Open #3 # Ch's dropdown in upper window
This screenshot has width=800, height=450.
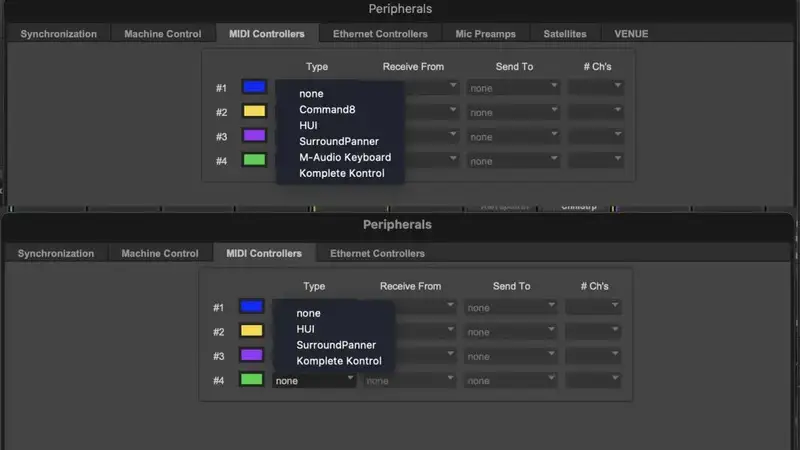pyautogui.click(x=596, y=137)
